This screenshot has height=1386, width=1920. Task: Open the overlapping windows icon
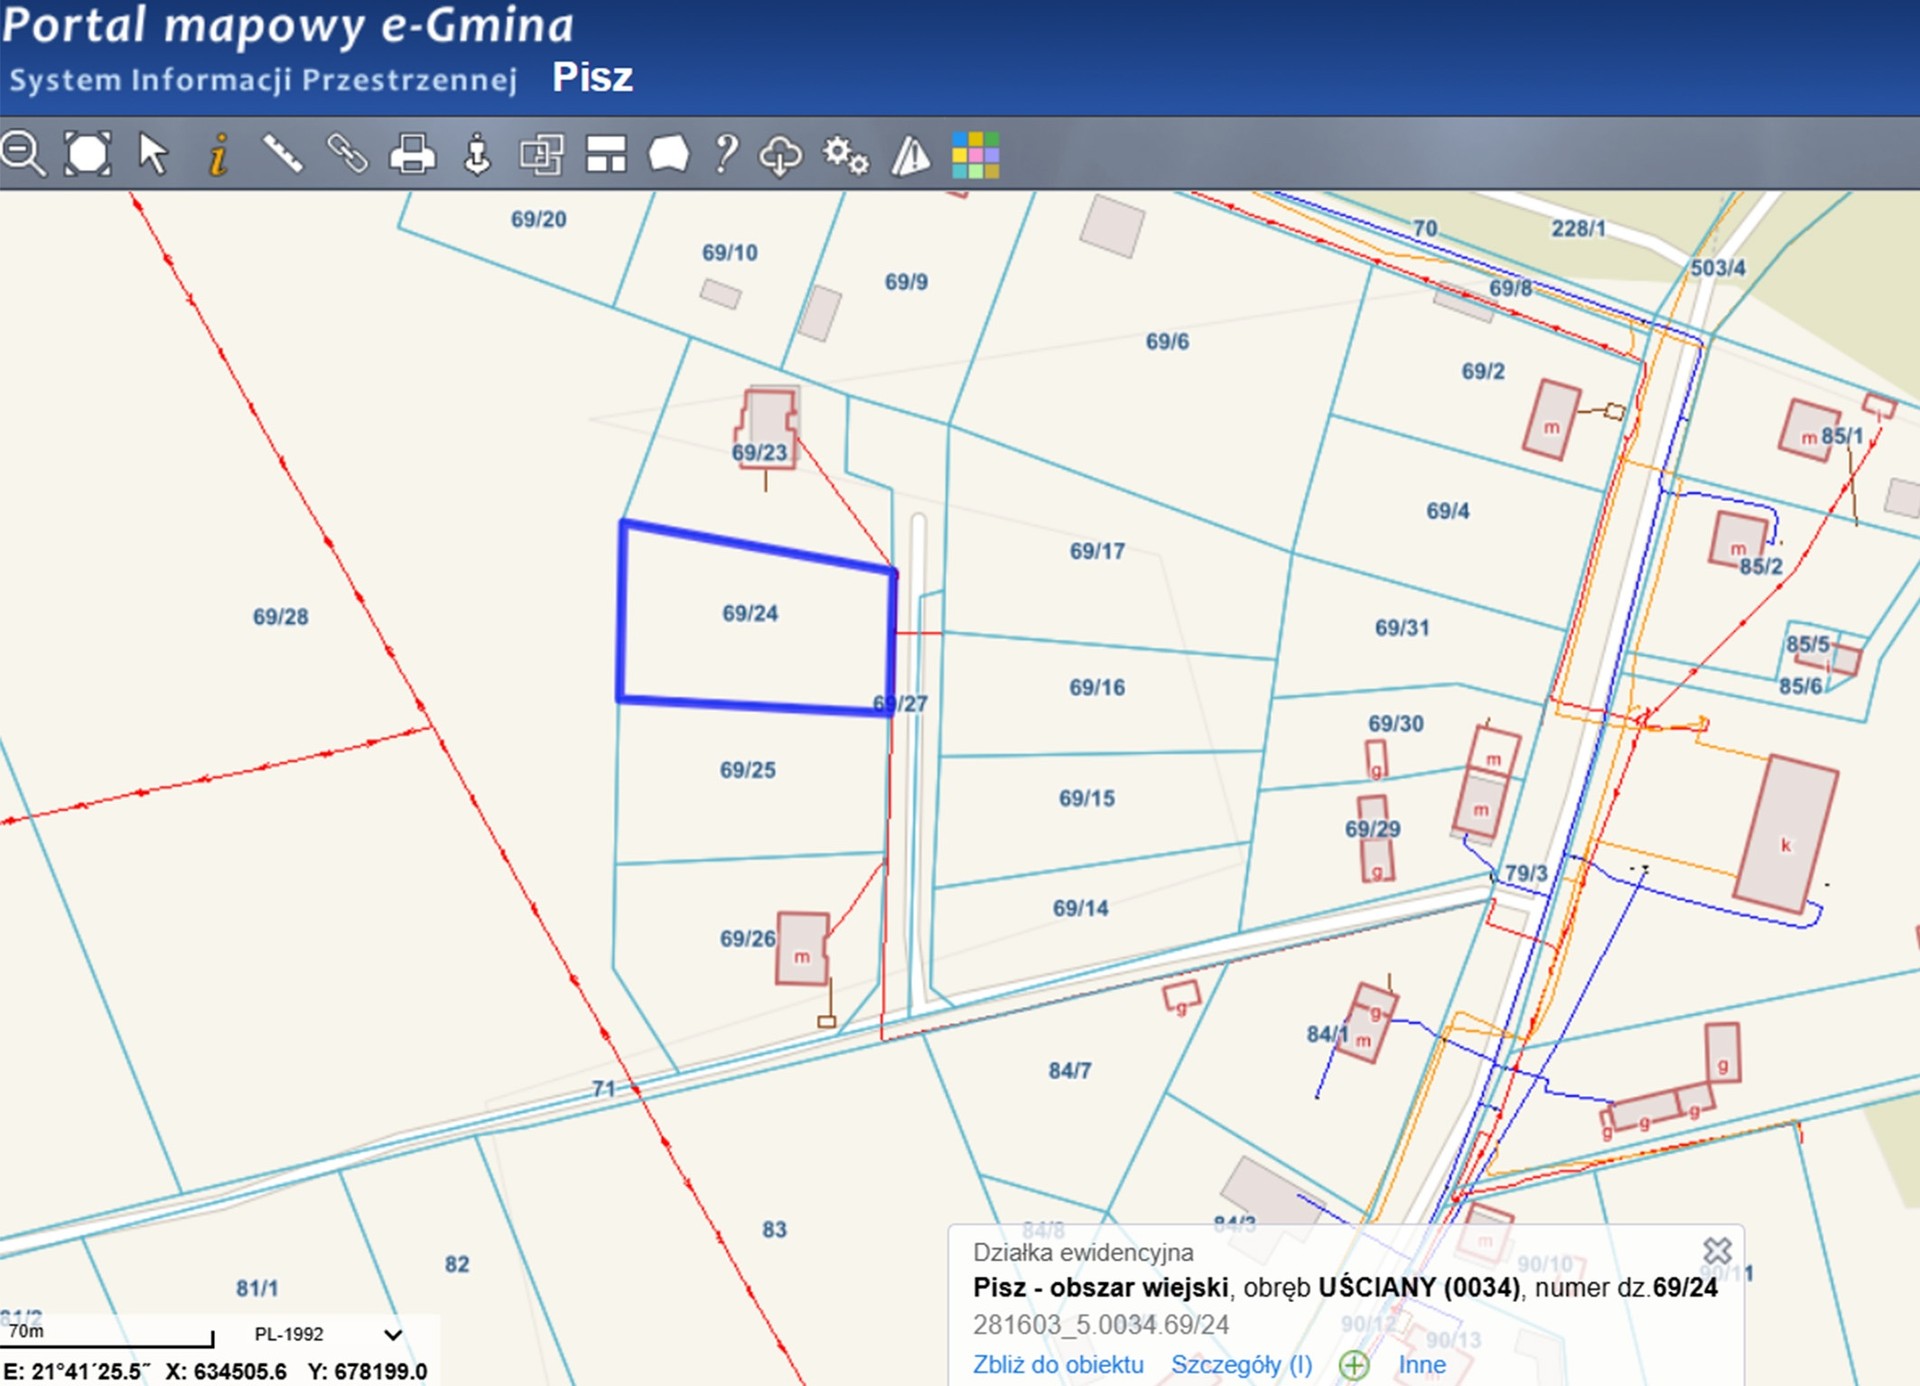point(542,154)
